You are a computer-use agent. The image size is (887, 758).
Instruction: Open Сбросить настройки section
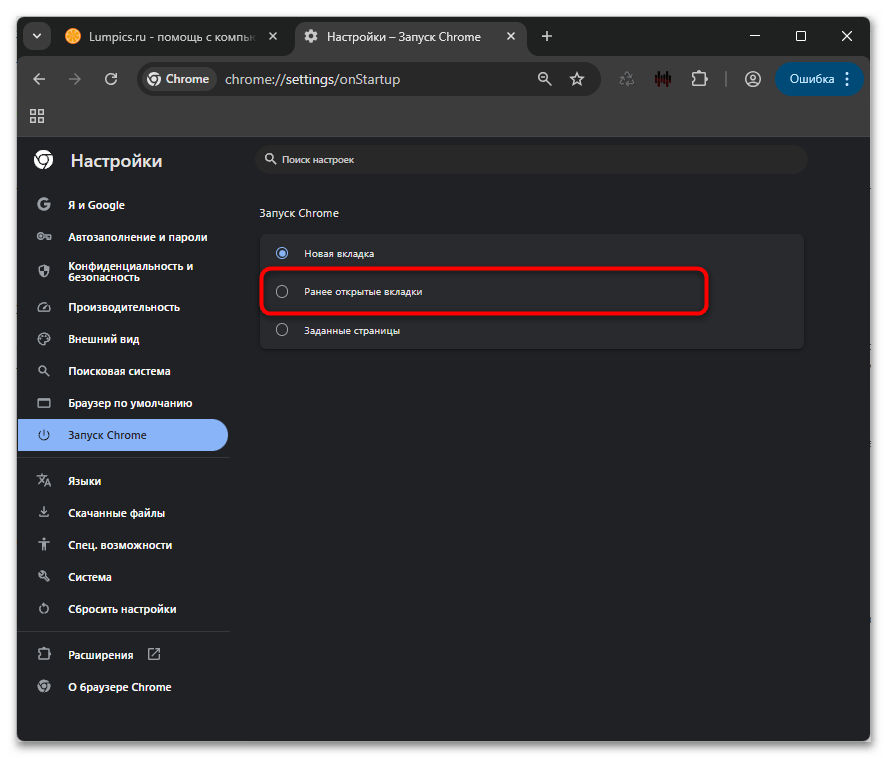(123, 609)
